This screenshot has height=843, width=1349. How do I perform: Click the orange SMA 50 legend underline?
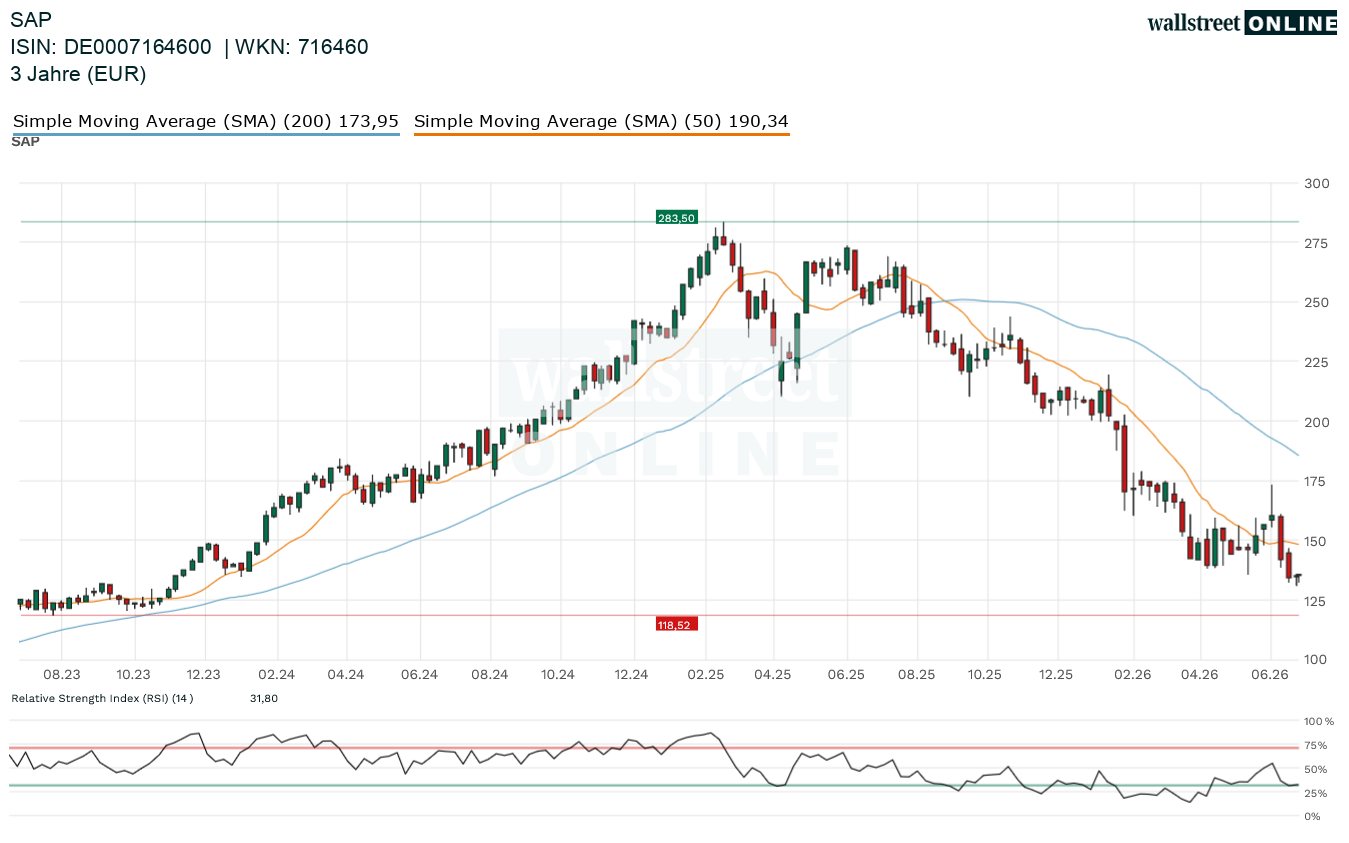click(601, 134)
